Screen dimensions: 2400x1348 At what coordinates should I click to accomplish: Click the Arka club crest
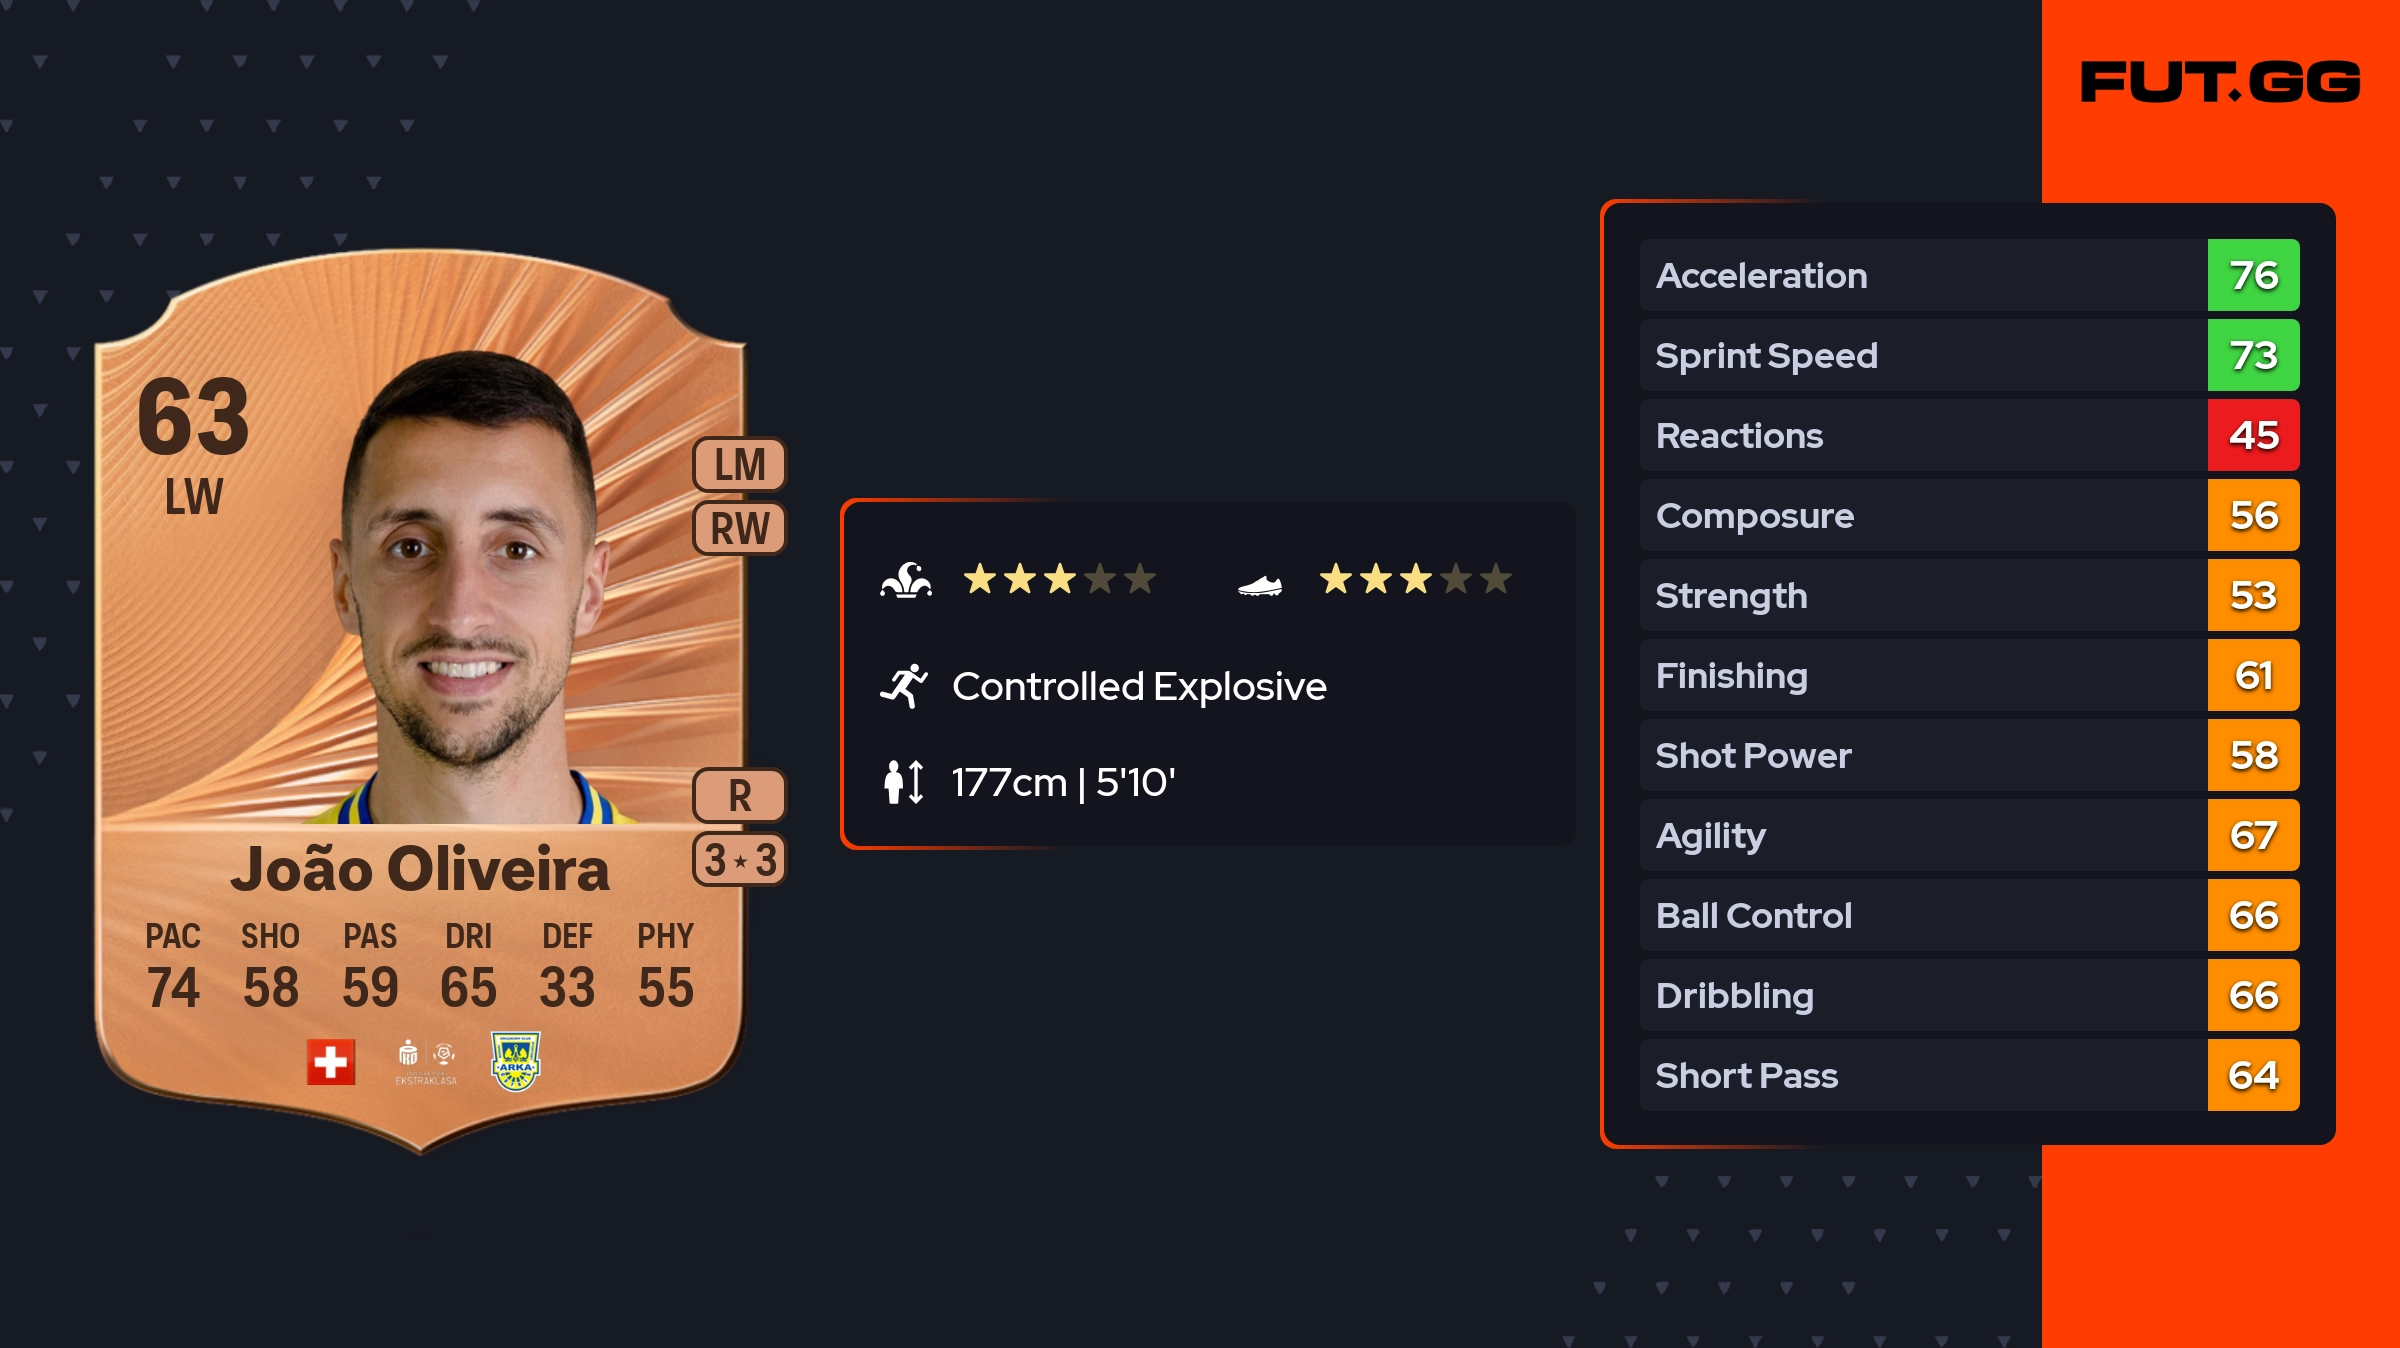point(516,1061)
